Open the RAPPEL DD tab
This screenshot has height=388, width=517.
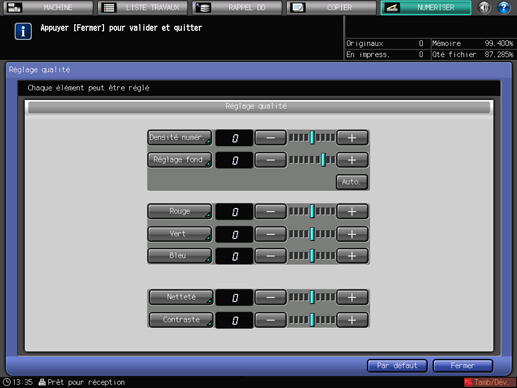237,7
